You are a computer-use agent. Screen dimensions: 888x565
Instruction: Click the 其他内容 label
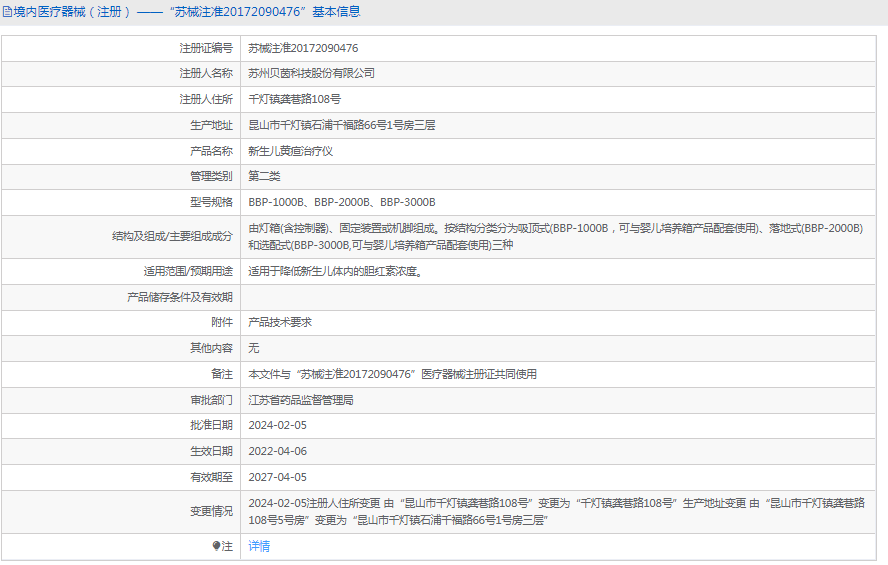tap(211, 349)
